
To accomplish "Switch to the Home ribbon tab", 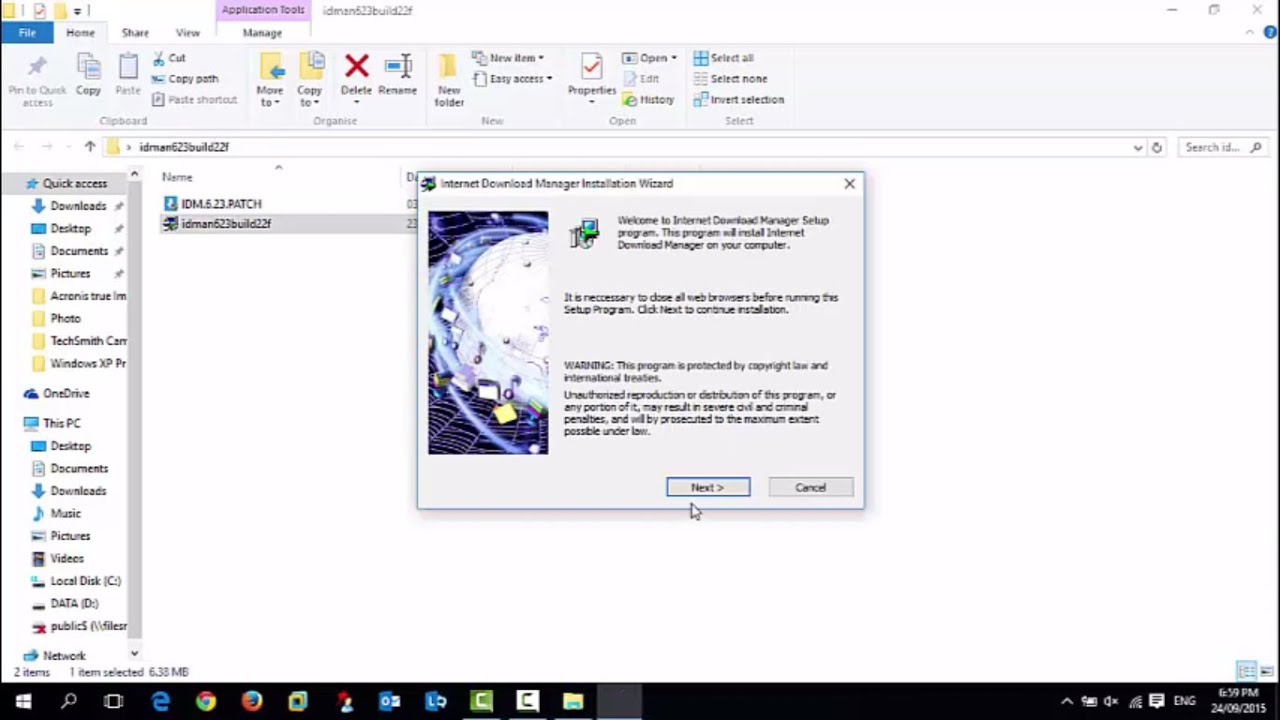I will click(80, 33).
